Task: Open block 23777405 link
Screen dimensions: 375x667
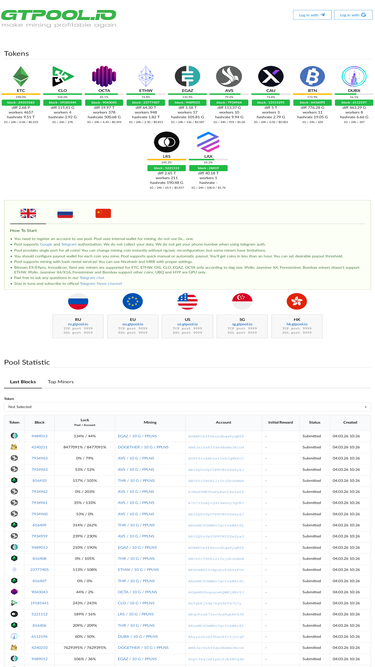Action: (40, 570)
